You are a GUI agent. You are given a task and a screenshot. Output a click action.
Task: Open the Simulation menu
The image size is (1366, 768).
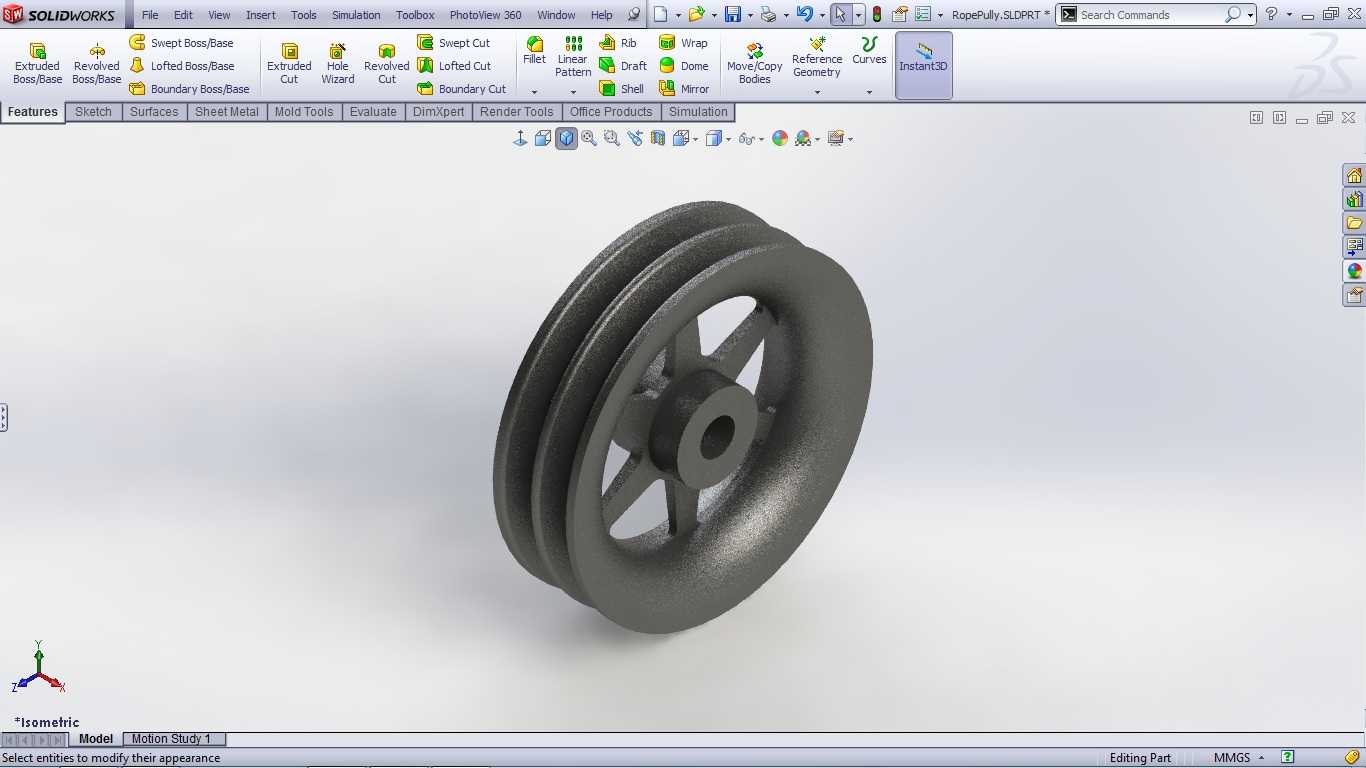(356, 15)
